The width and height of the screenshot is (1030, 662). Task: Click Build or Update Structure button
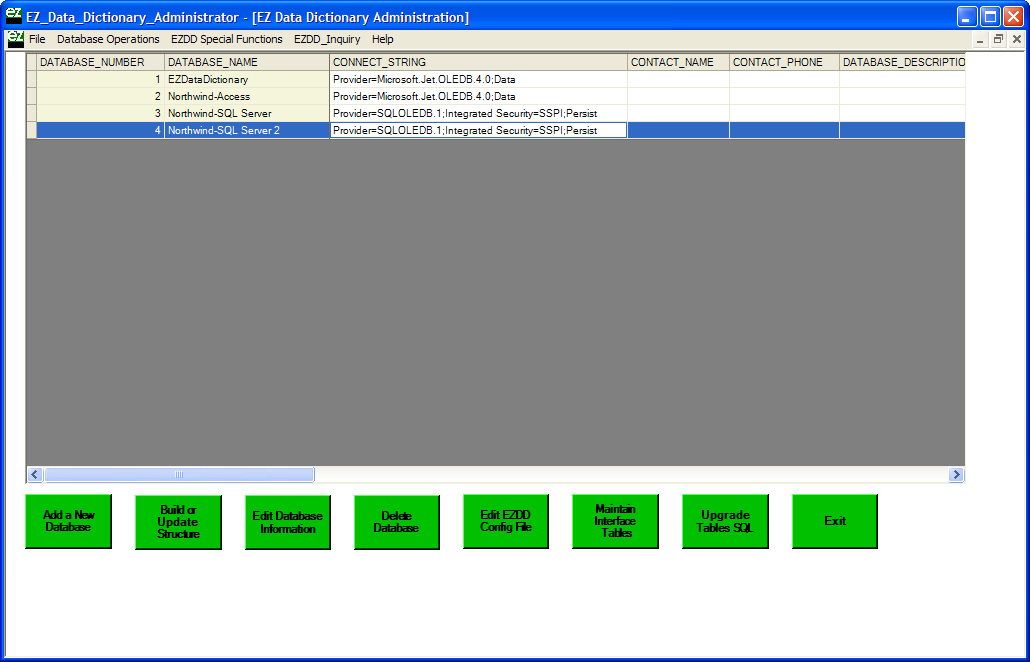pyautogui.click(x=178, y=522)
